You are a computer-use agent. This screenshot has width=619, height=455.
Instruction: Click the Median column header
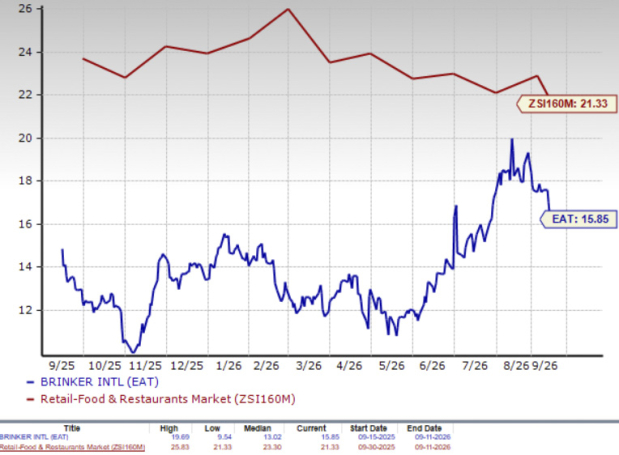[x=257, y=428]
